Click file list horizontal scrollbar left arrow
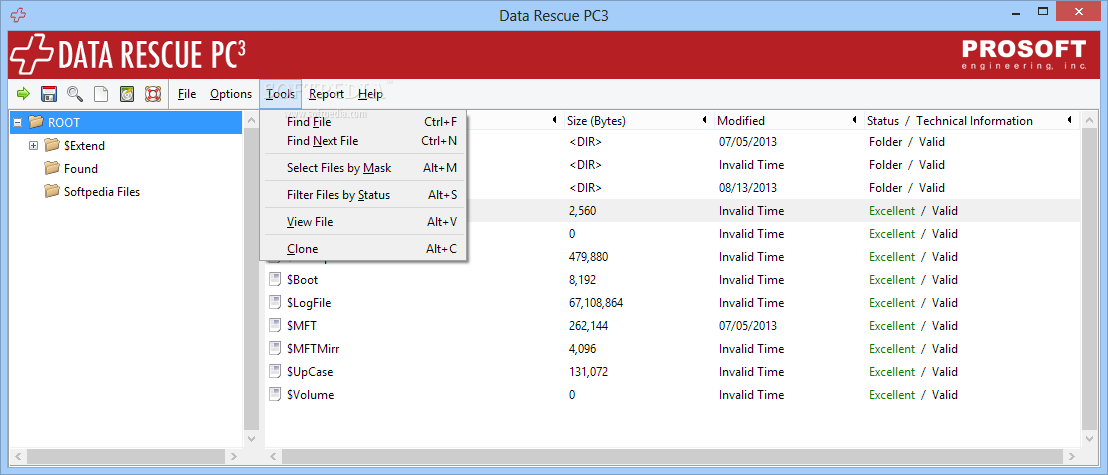Image resolution: width=1108 pixels, height=475 pixels. click(273, 457)
